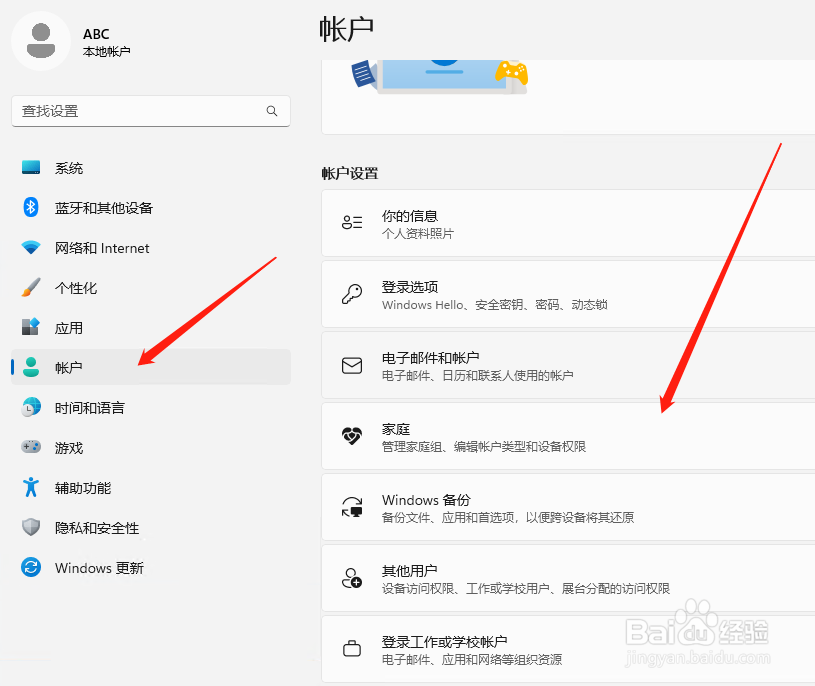
Task: Open 蓝牙和其他设备 settings
Action: click(x=151, y=208)
